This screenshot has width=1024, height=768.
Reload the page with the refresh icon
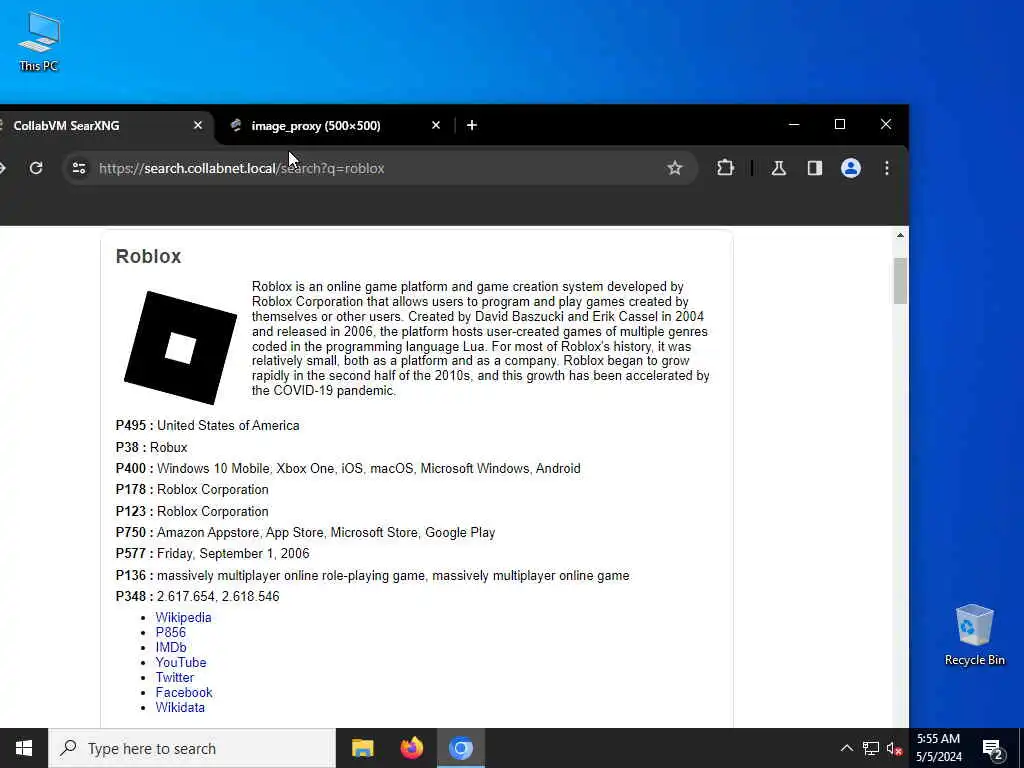coord(36,168)
